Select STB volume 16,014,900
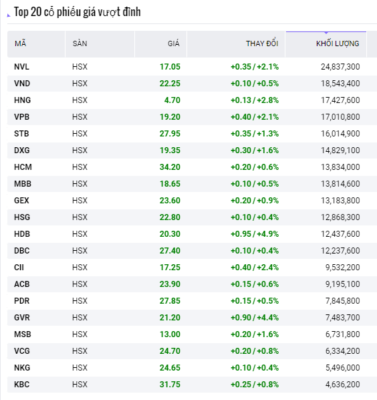 (x=340, y=134)
